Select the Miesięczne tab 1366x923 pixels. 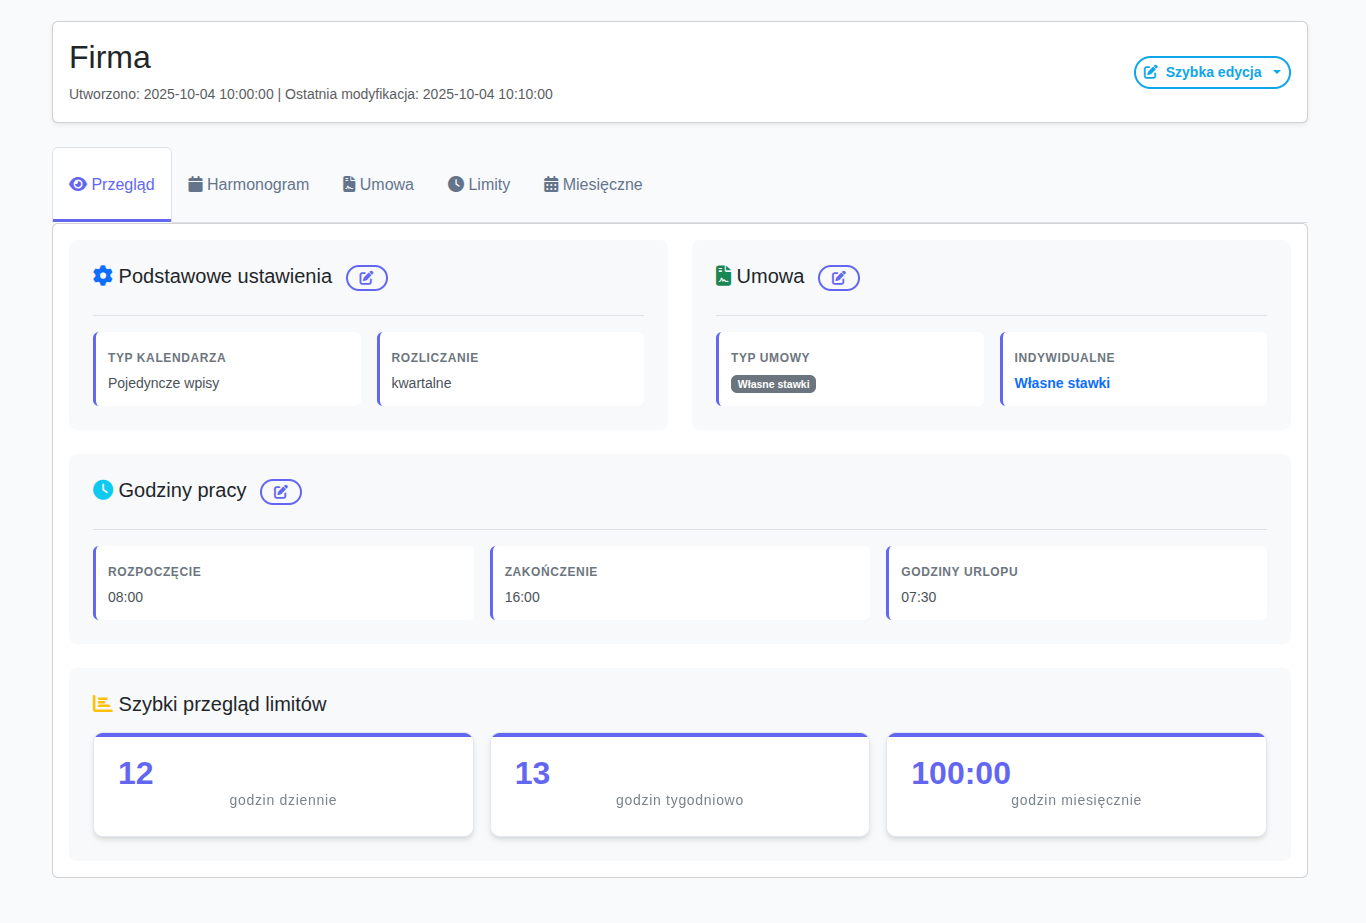(x=593, y=185)
